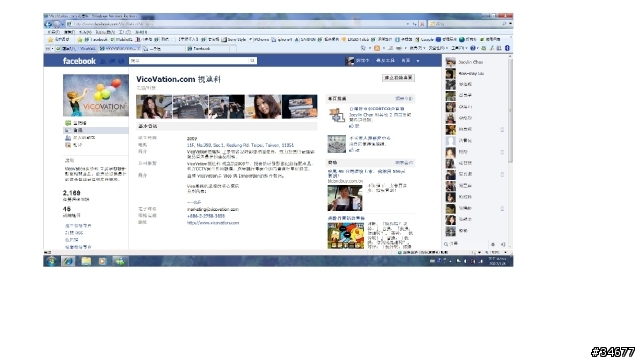Click the RSS feeds icon in command bar
This screenshot has height=360, width=640.
pyautogui.click(x=377, y=48)
